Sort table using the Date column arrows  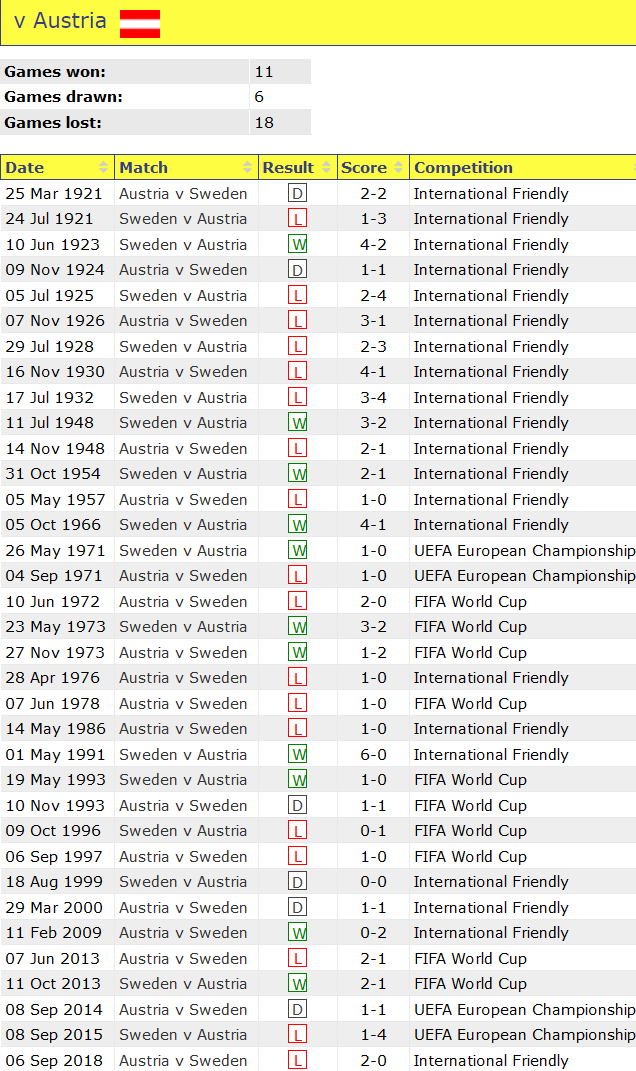(103, 168)
